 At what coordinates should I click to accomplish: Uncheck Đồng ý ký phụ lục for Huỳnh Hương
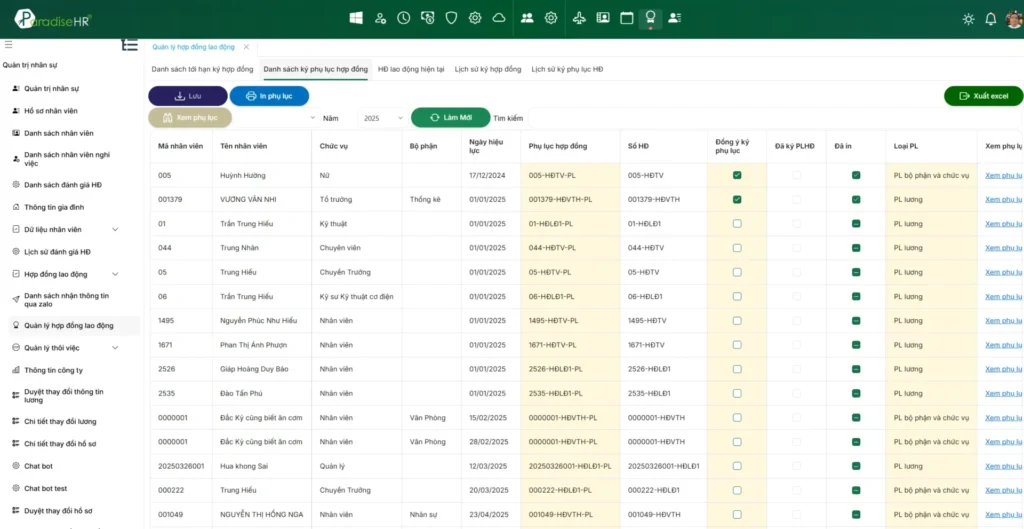pyautogui.click(x=737, y=175)
